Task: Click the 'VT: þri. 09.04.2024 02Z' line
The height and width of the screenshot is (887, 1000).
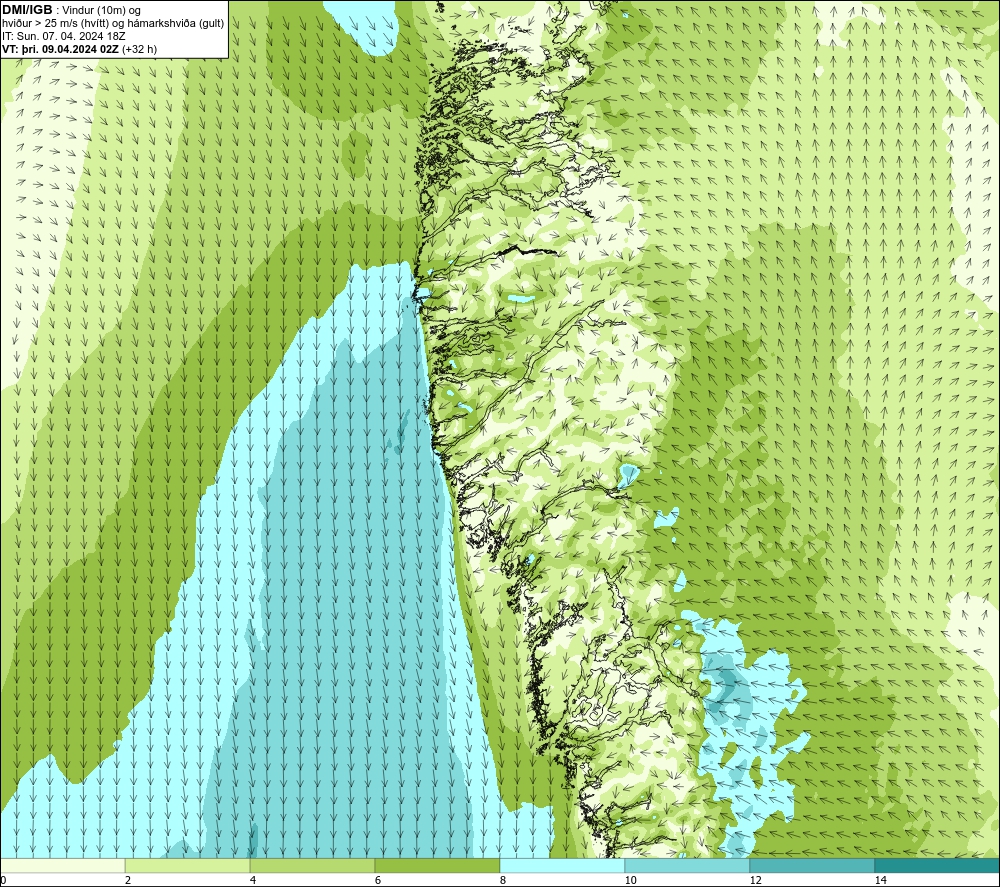Action: tap(60, 49)
